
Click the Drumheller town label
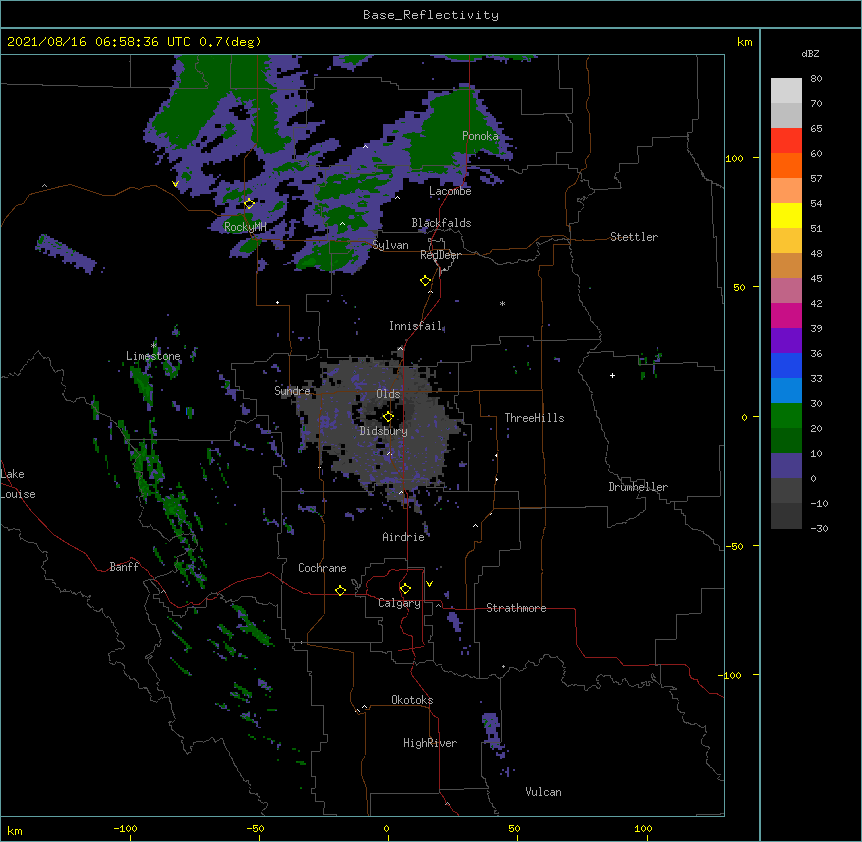point(638,487)
